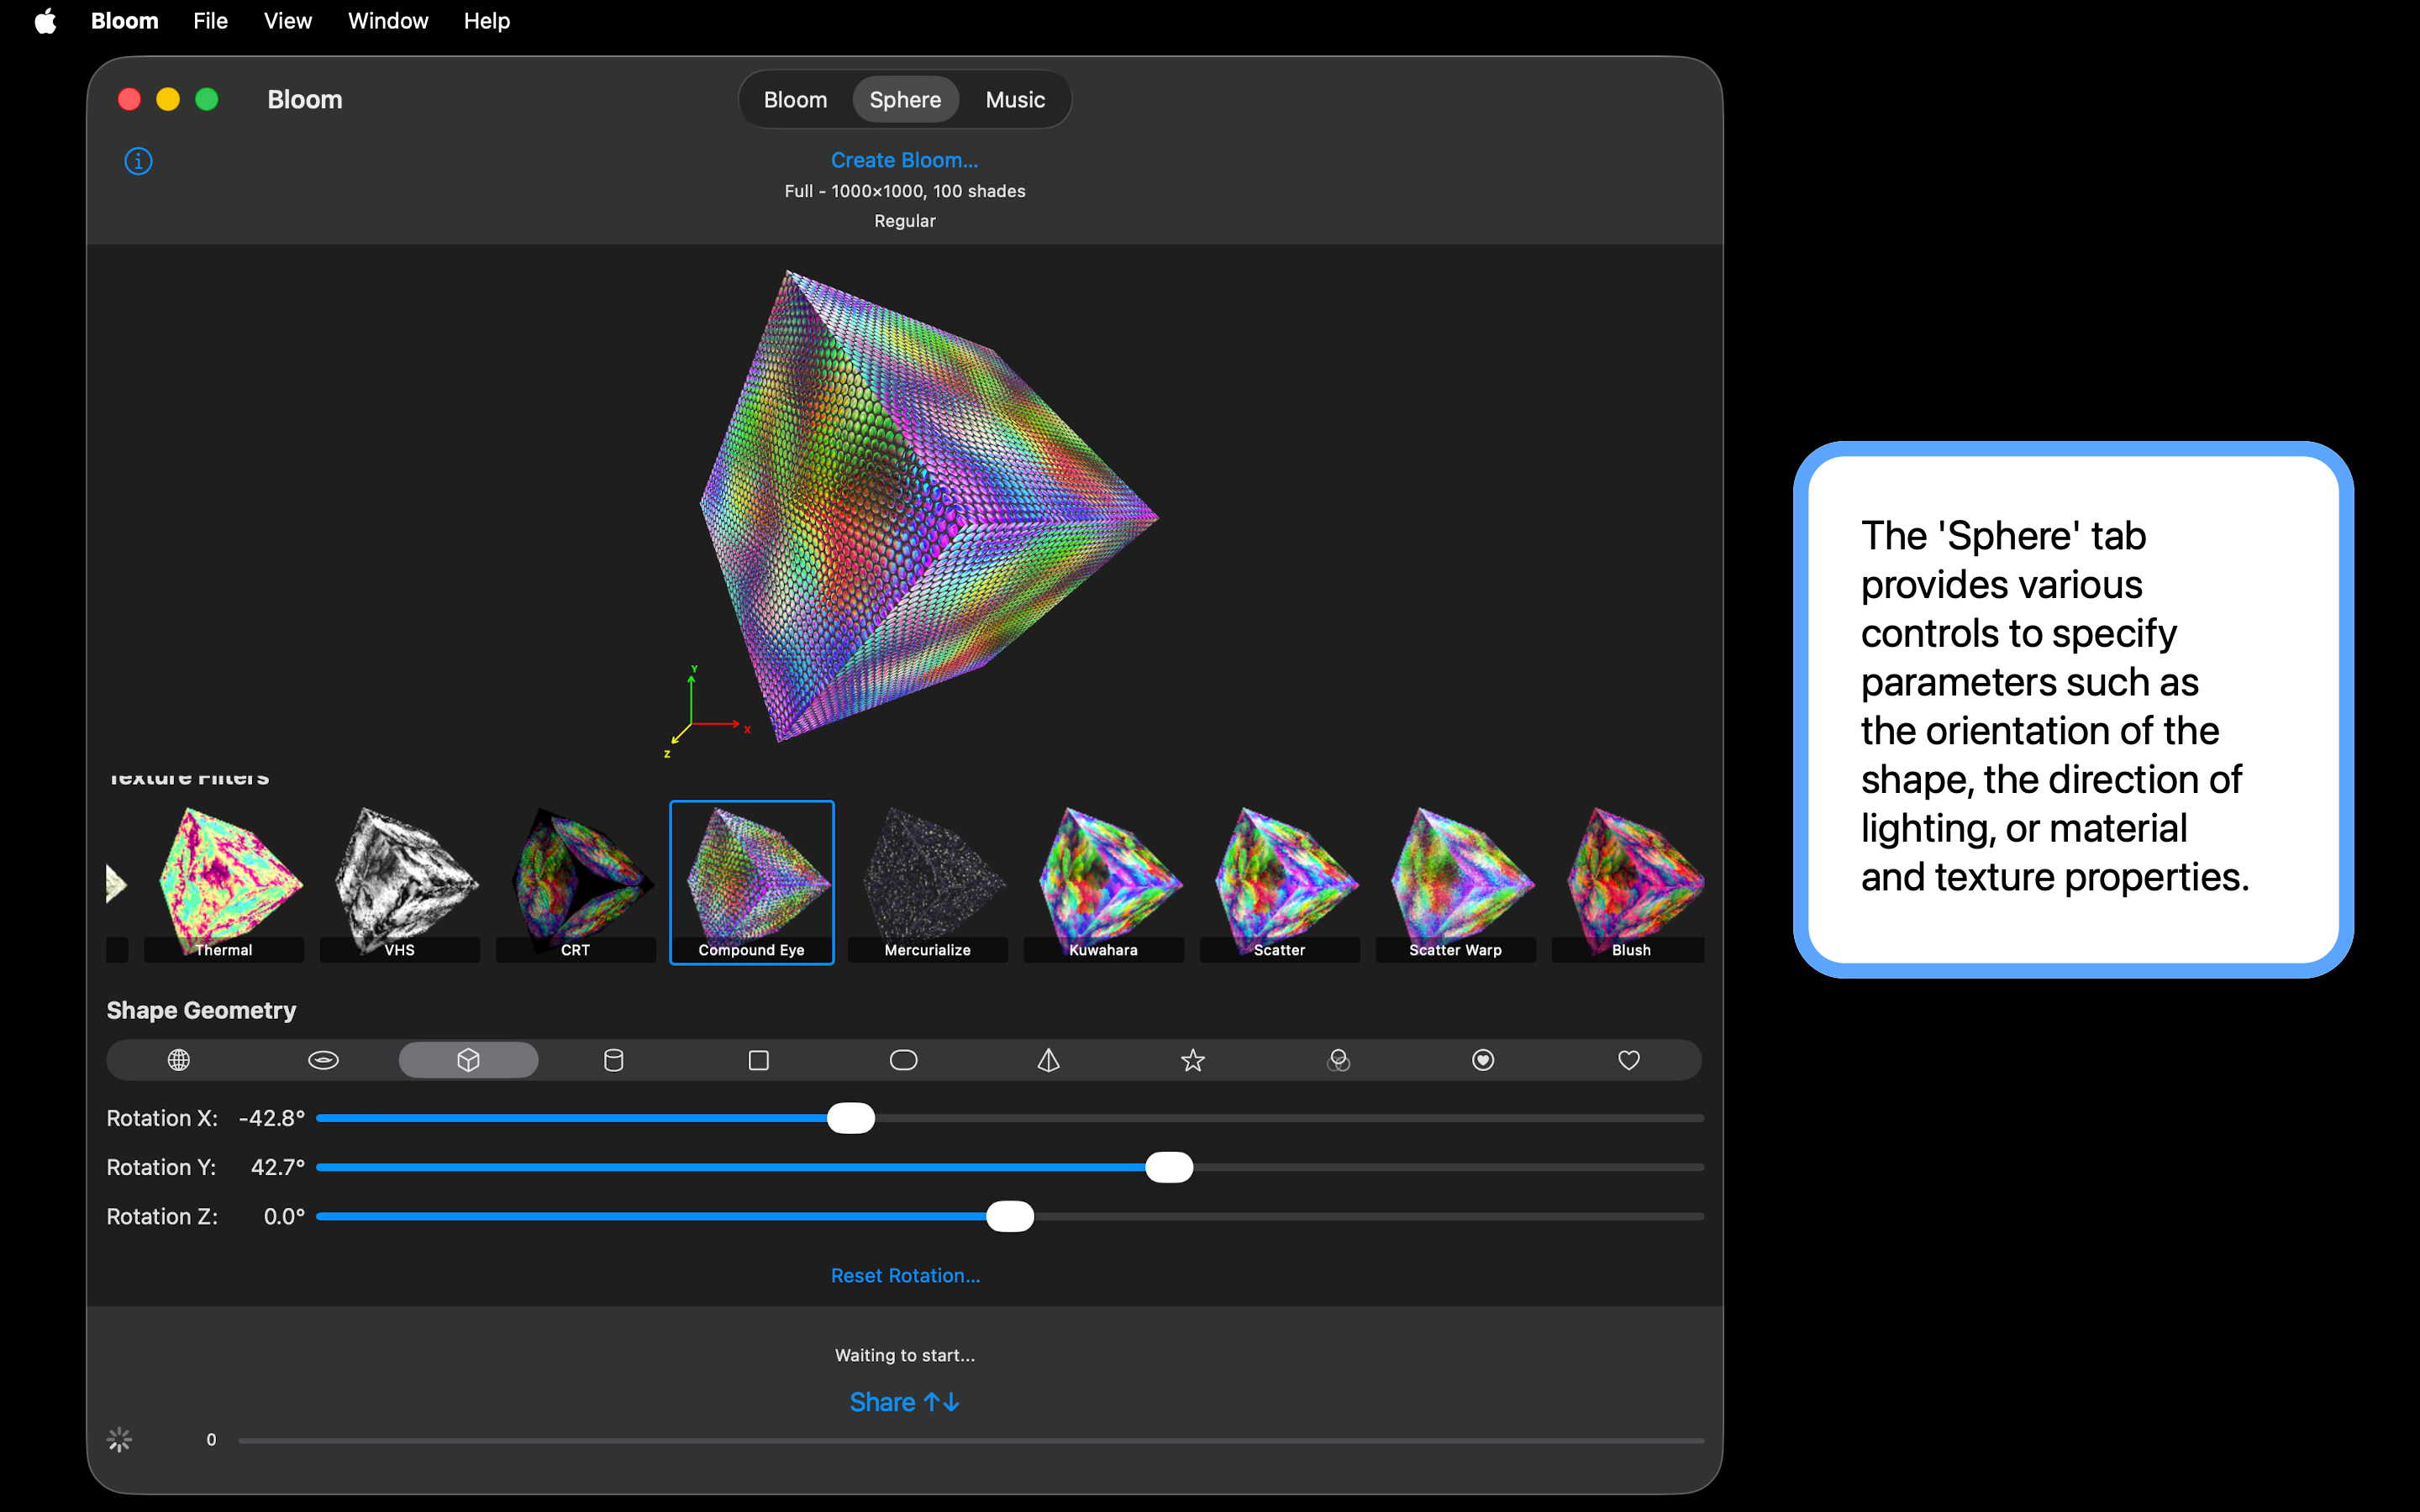Click the Shape Geometry heading

pos(201,1010)
